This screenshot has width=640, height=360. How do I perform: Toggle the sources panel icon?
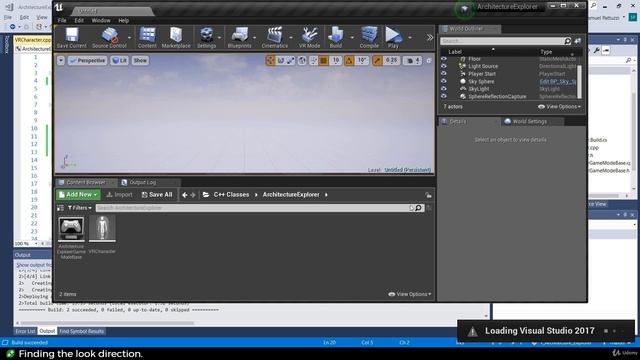click(x=60, y=208)
